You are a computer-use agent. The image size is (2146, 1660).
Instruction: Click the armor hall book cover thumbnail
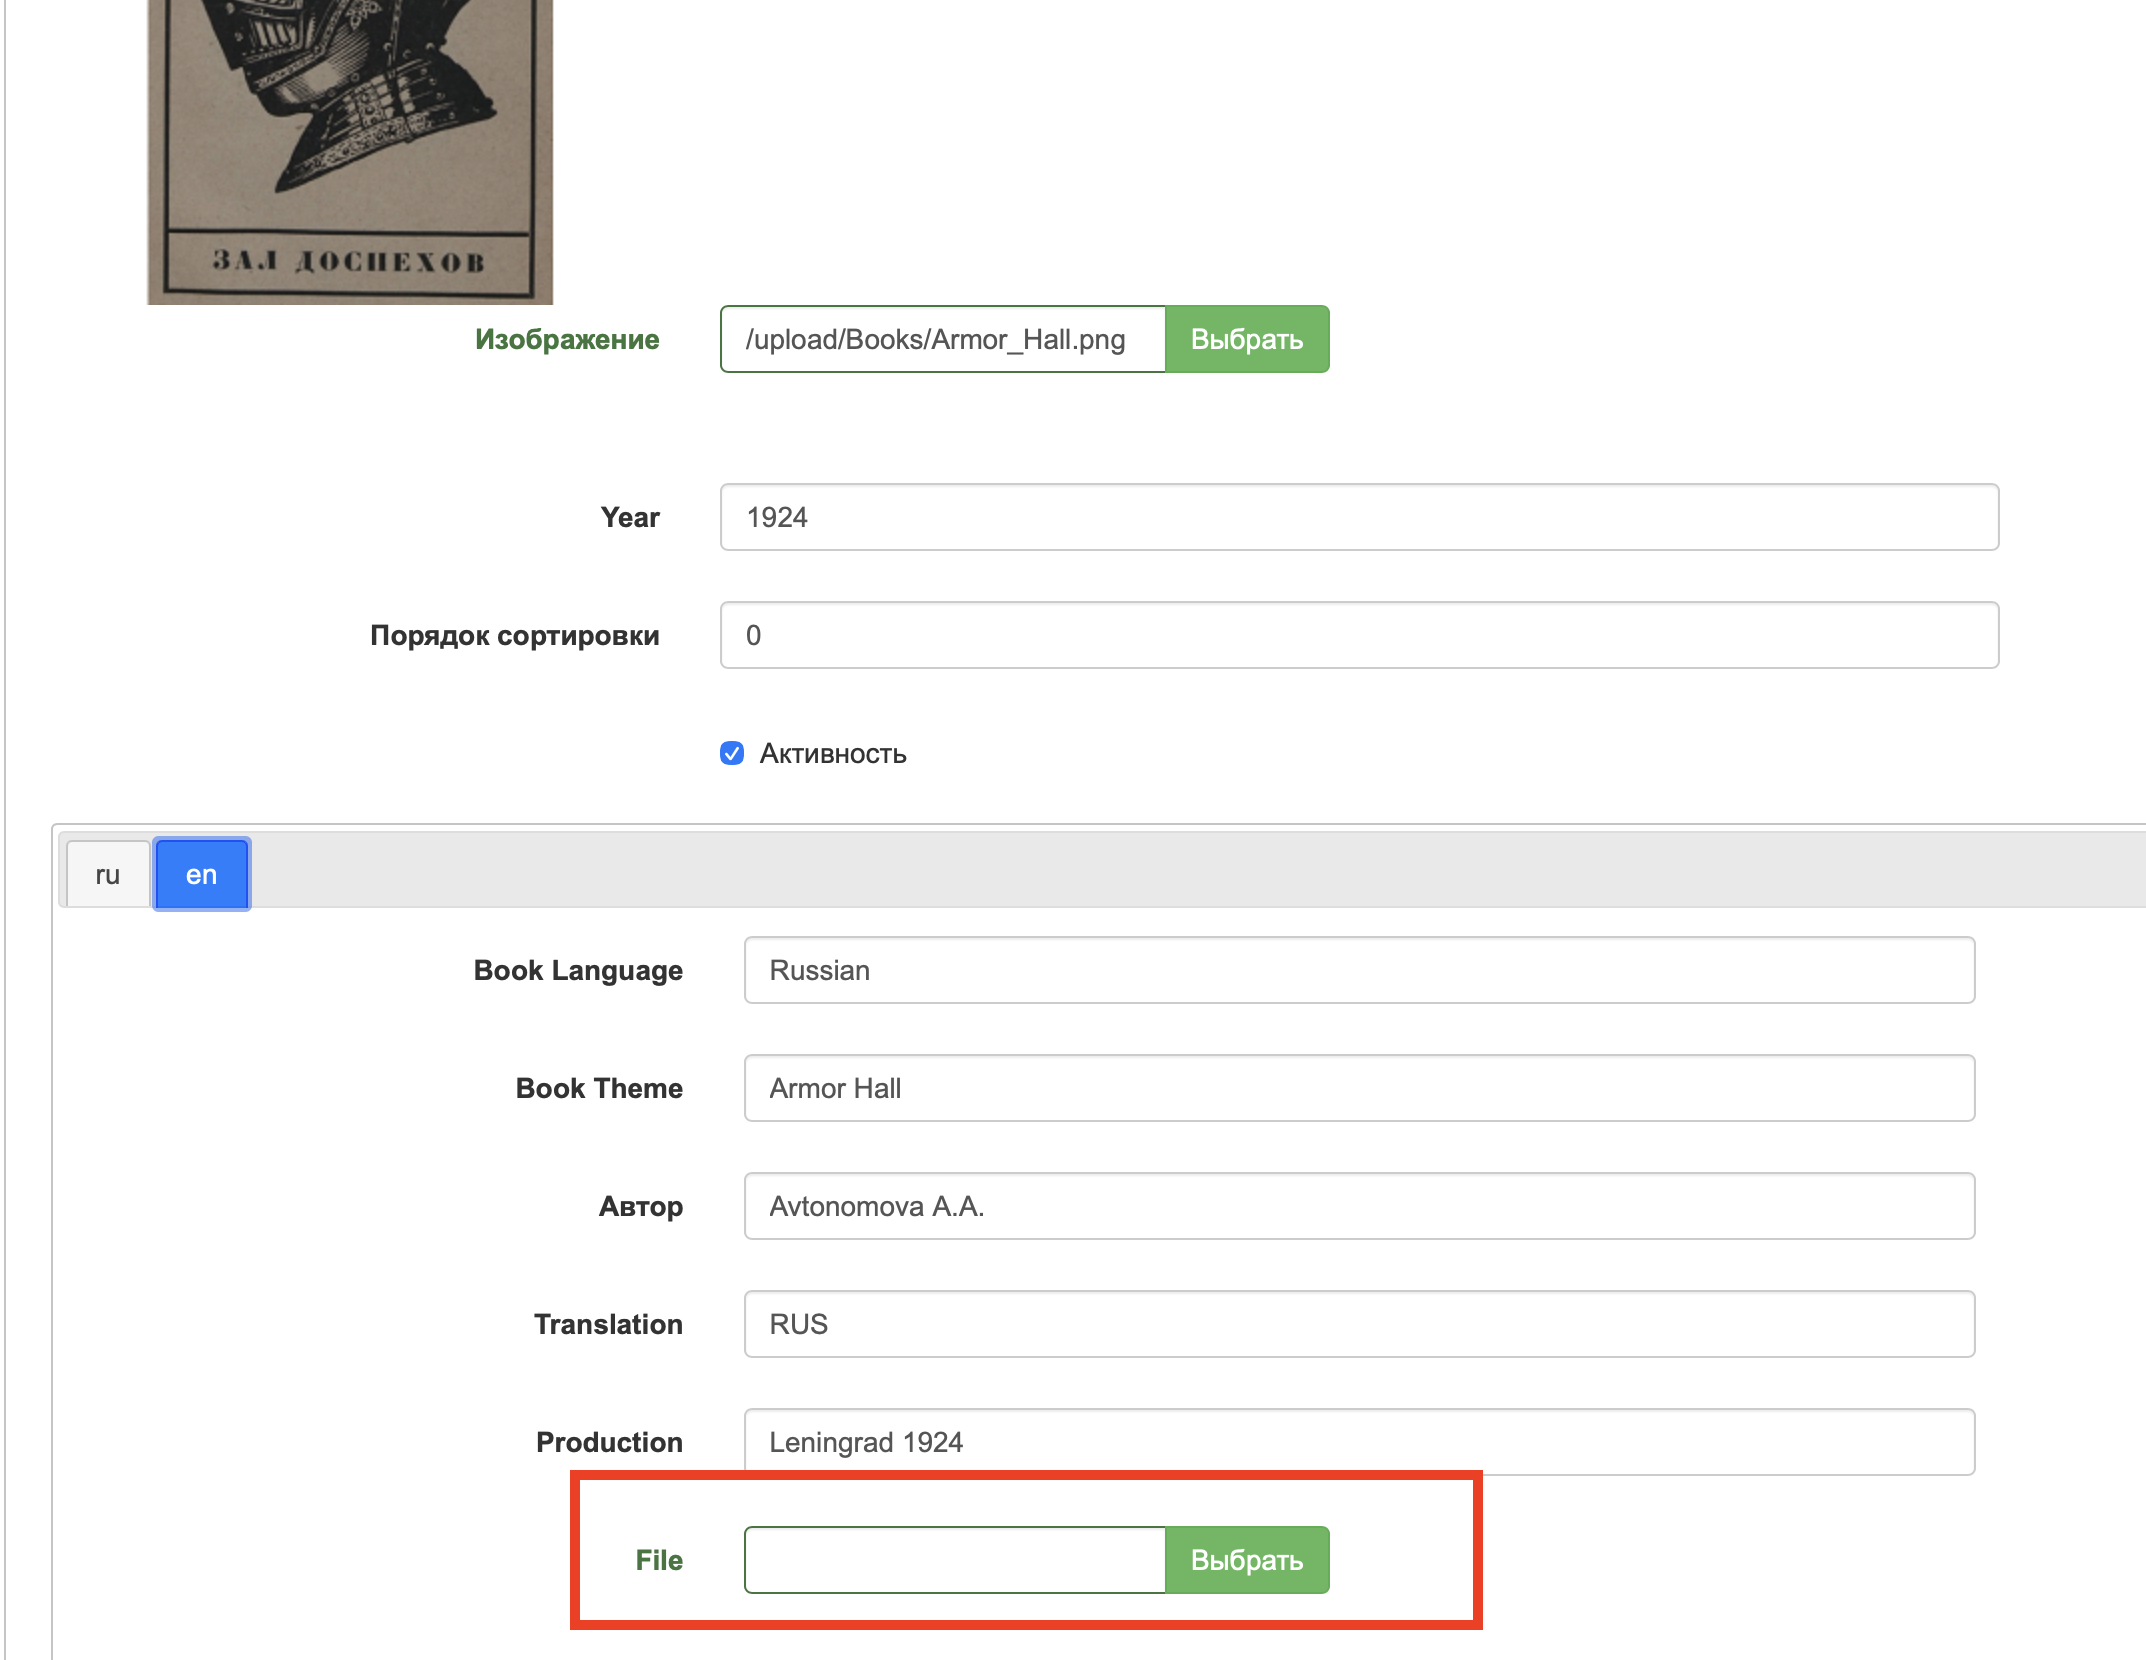coord(349,150)
